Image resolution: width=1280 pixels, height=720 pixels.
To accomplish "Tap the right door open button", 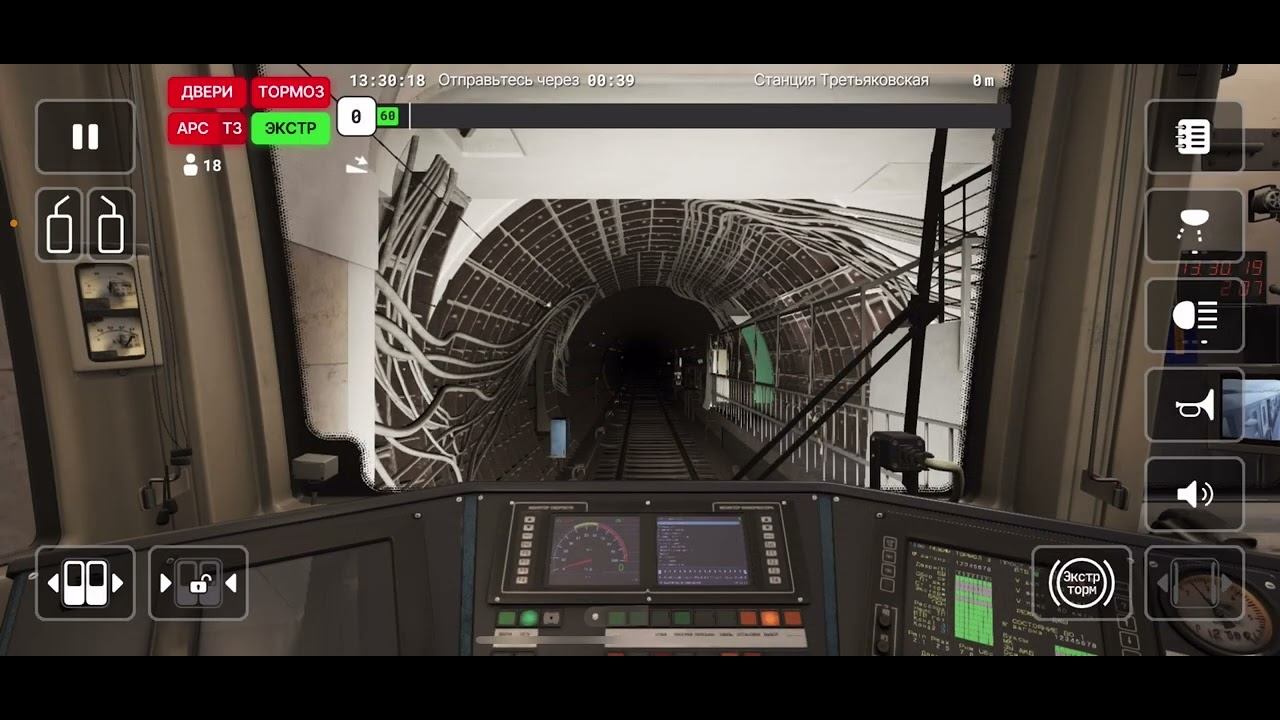I will pyautogui.click(x=110, y=225).
